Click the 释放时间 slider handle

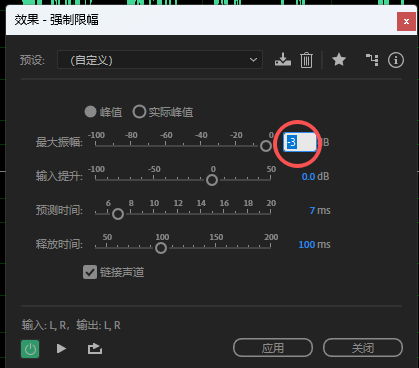click(x=161, y=248)
